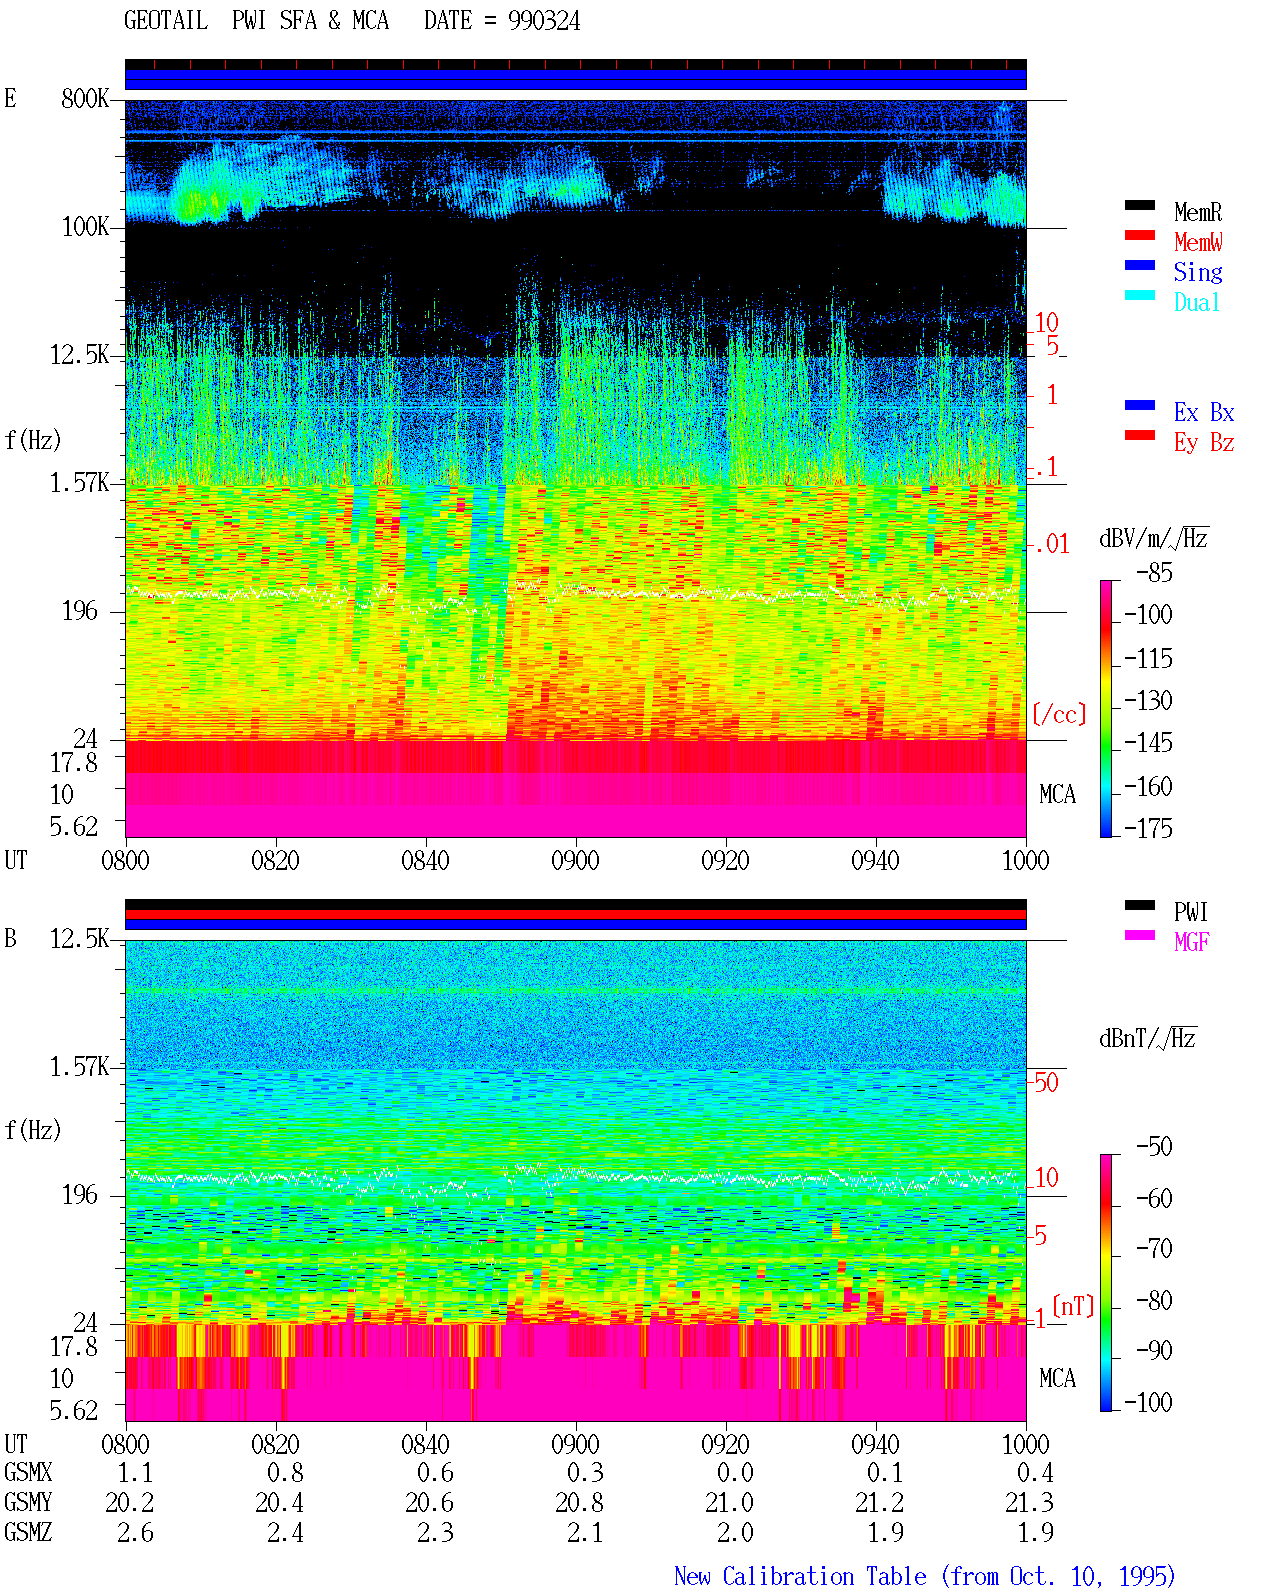Click the 'Sing' legend label

point(1198,272)
